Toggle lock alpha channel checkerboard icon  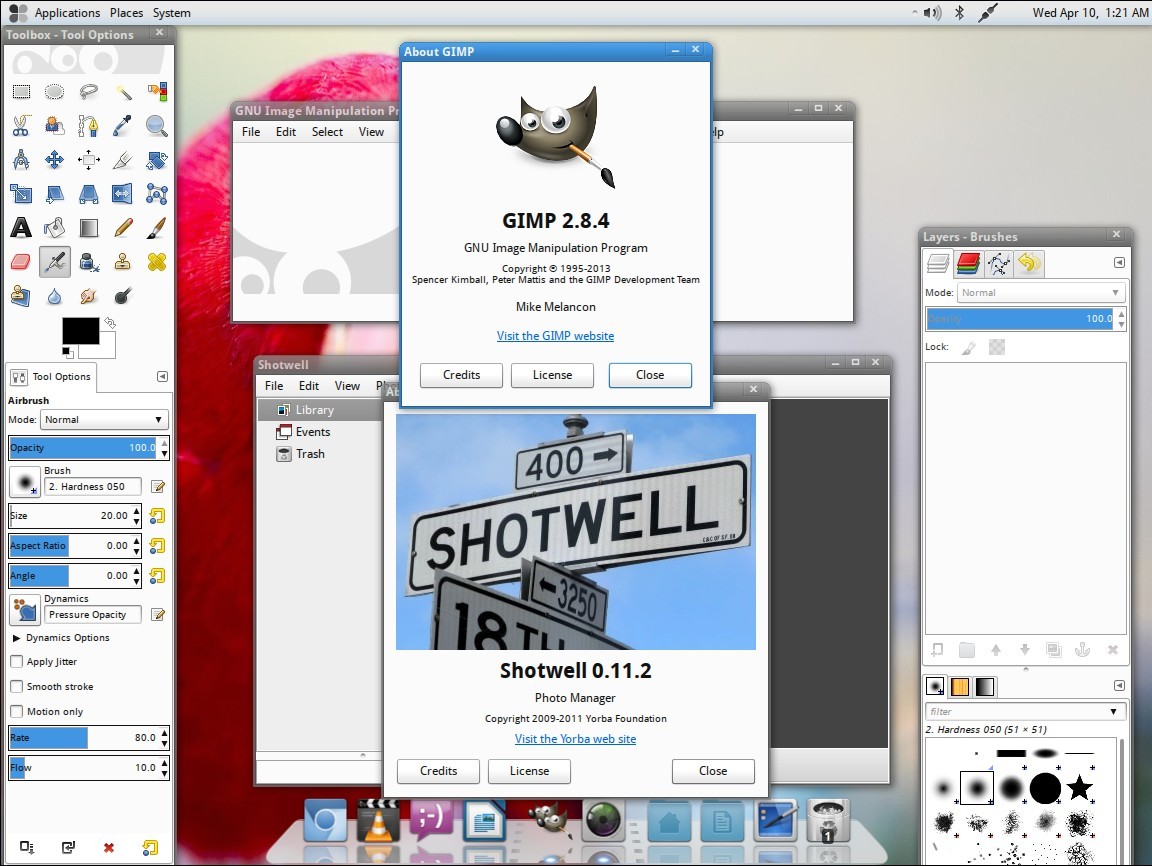tap(997, 347)
